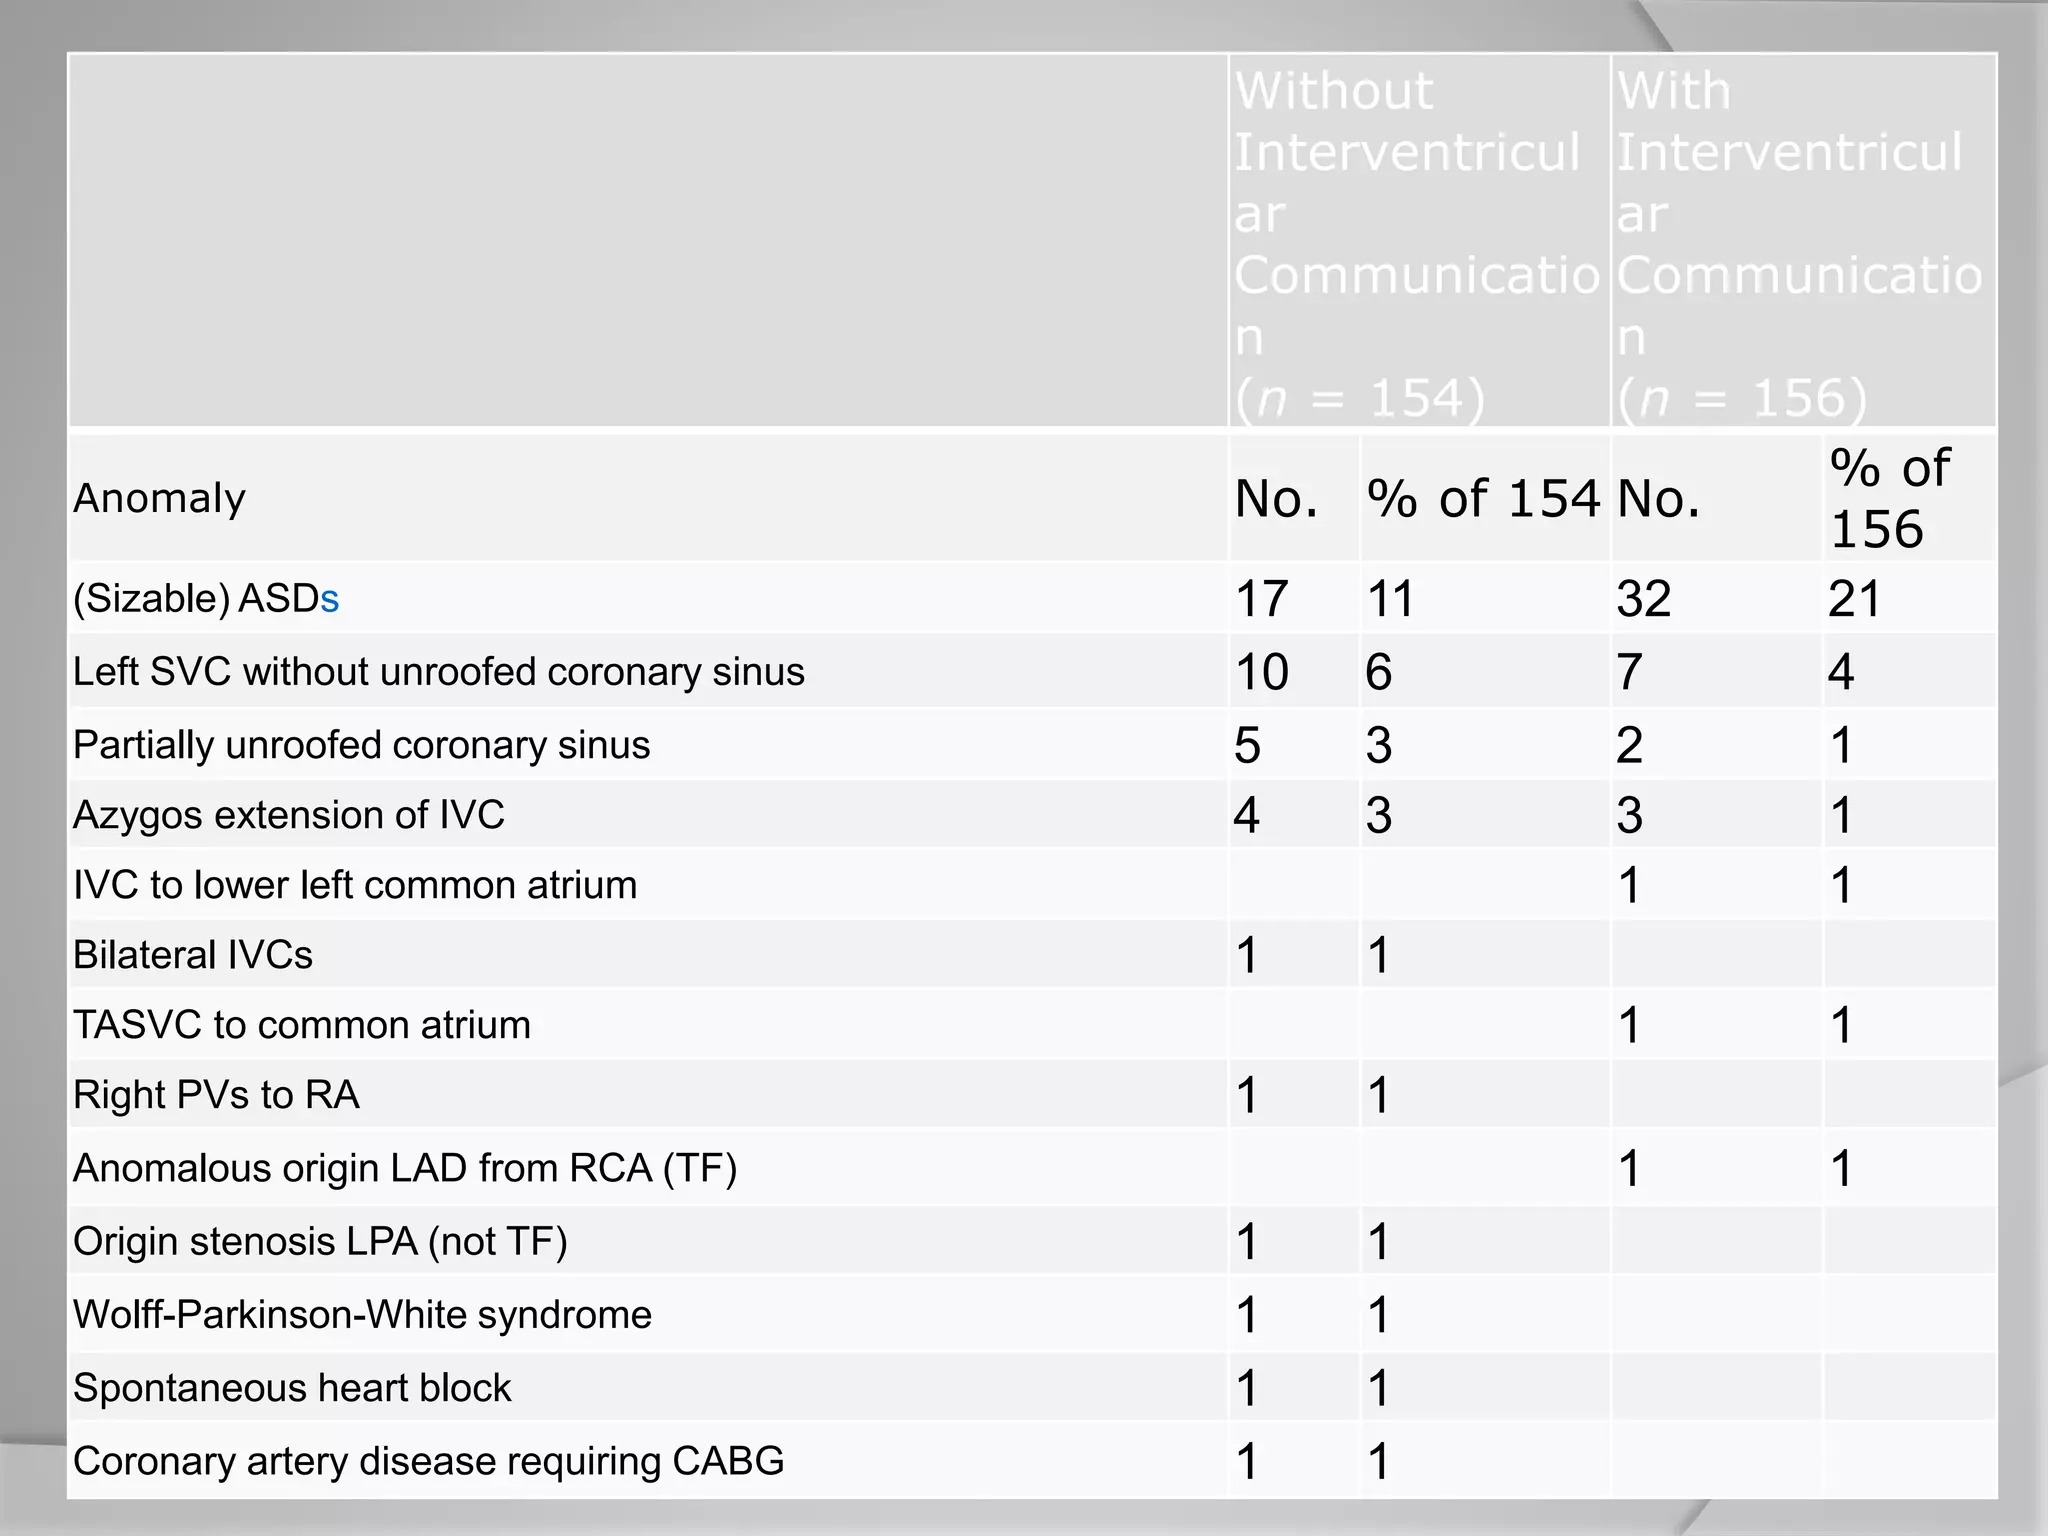Select the Anomaly column header cell
2048x1536 pixels.
pyautogui.click(x=160, y=498)
